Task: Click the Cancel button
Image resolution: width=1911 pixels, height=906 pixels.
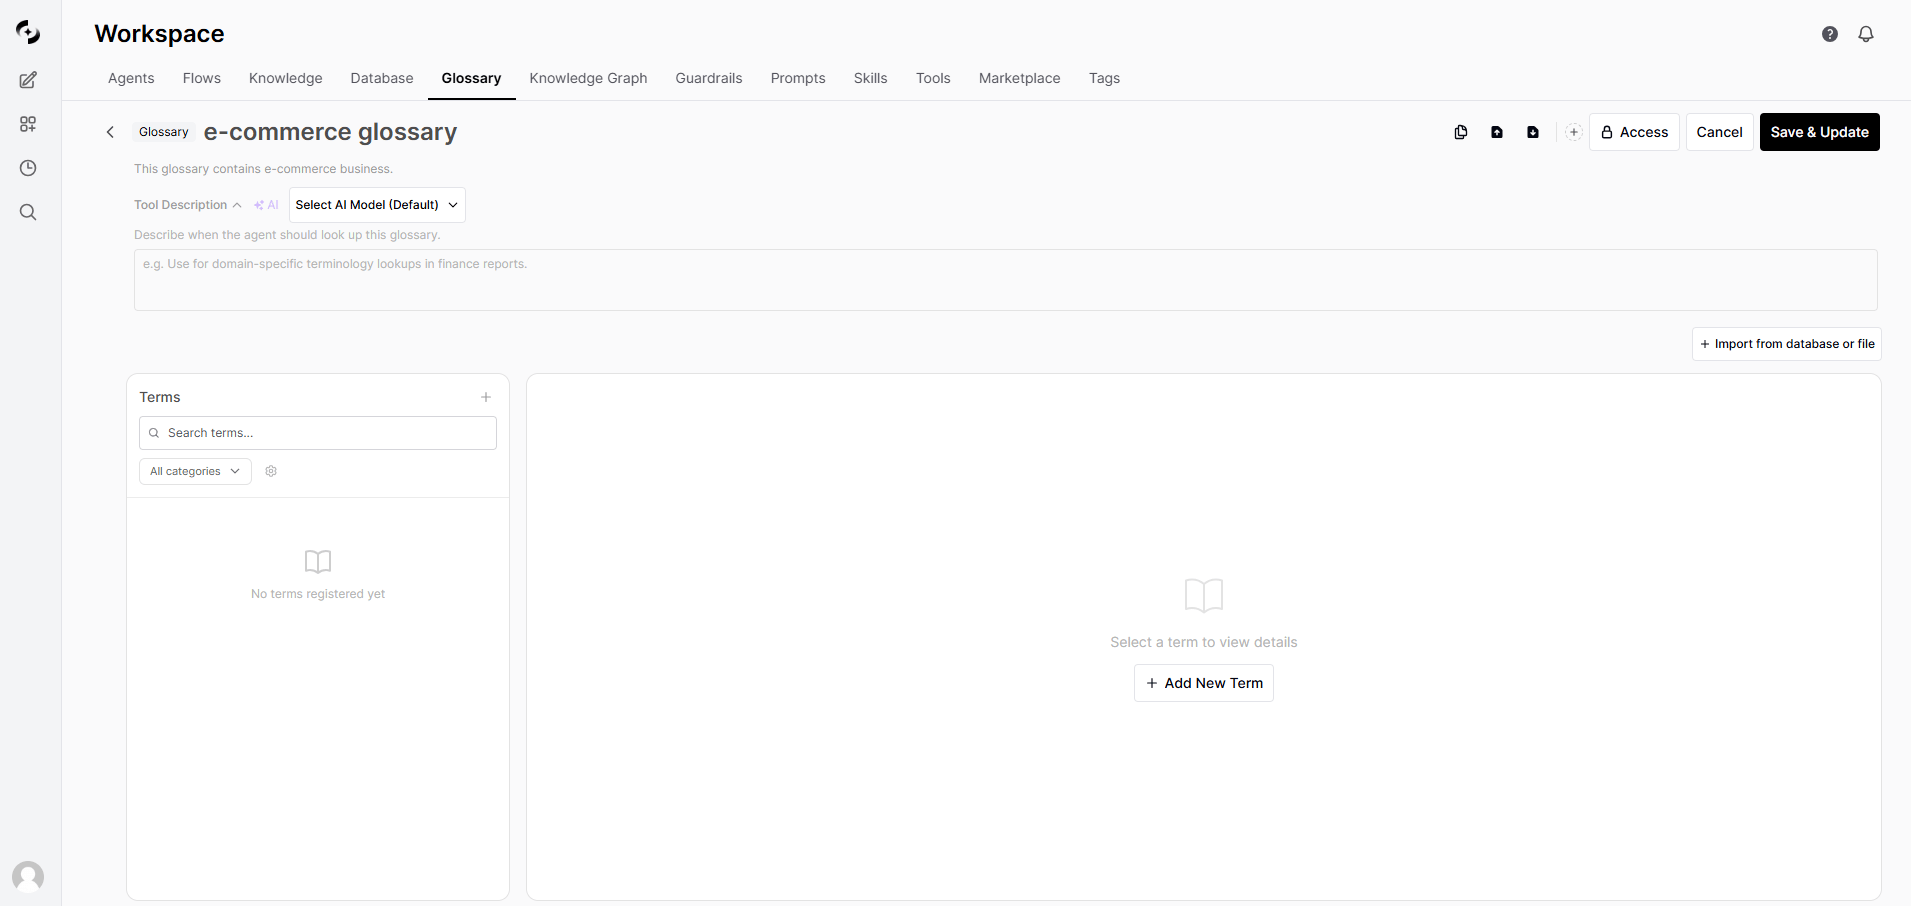Action: click(x=1719, y=132)
